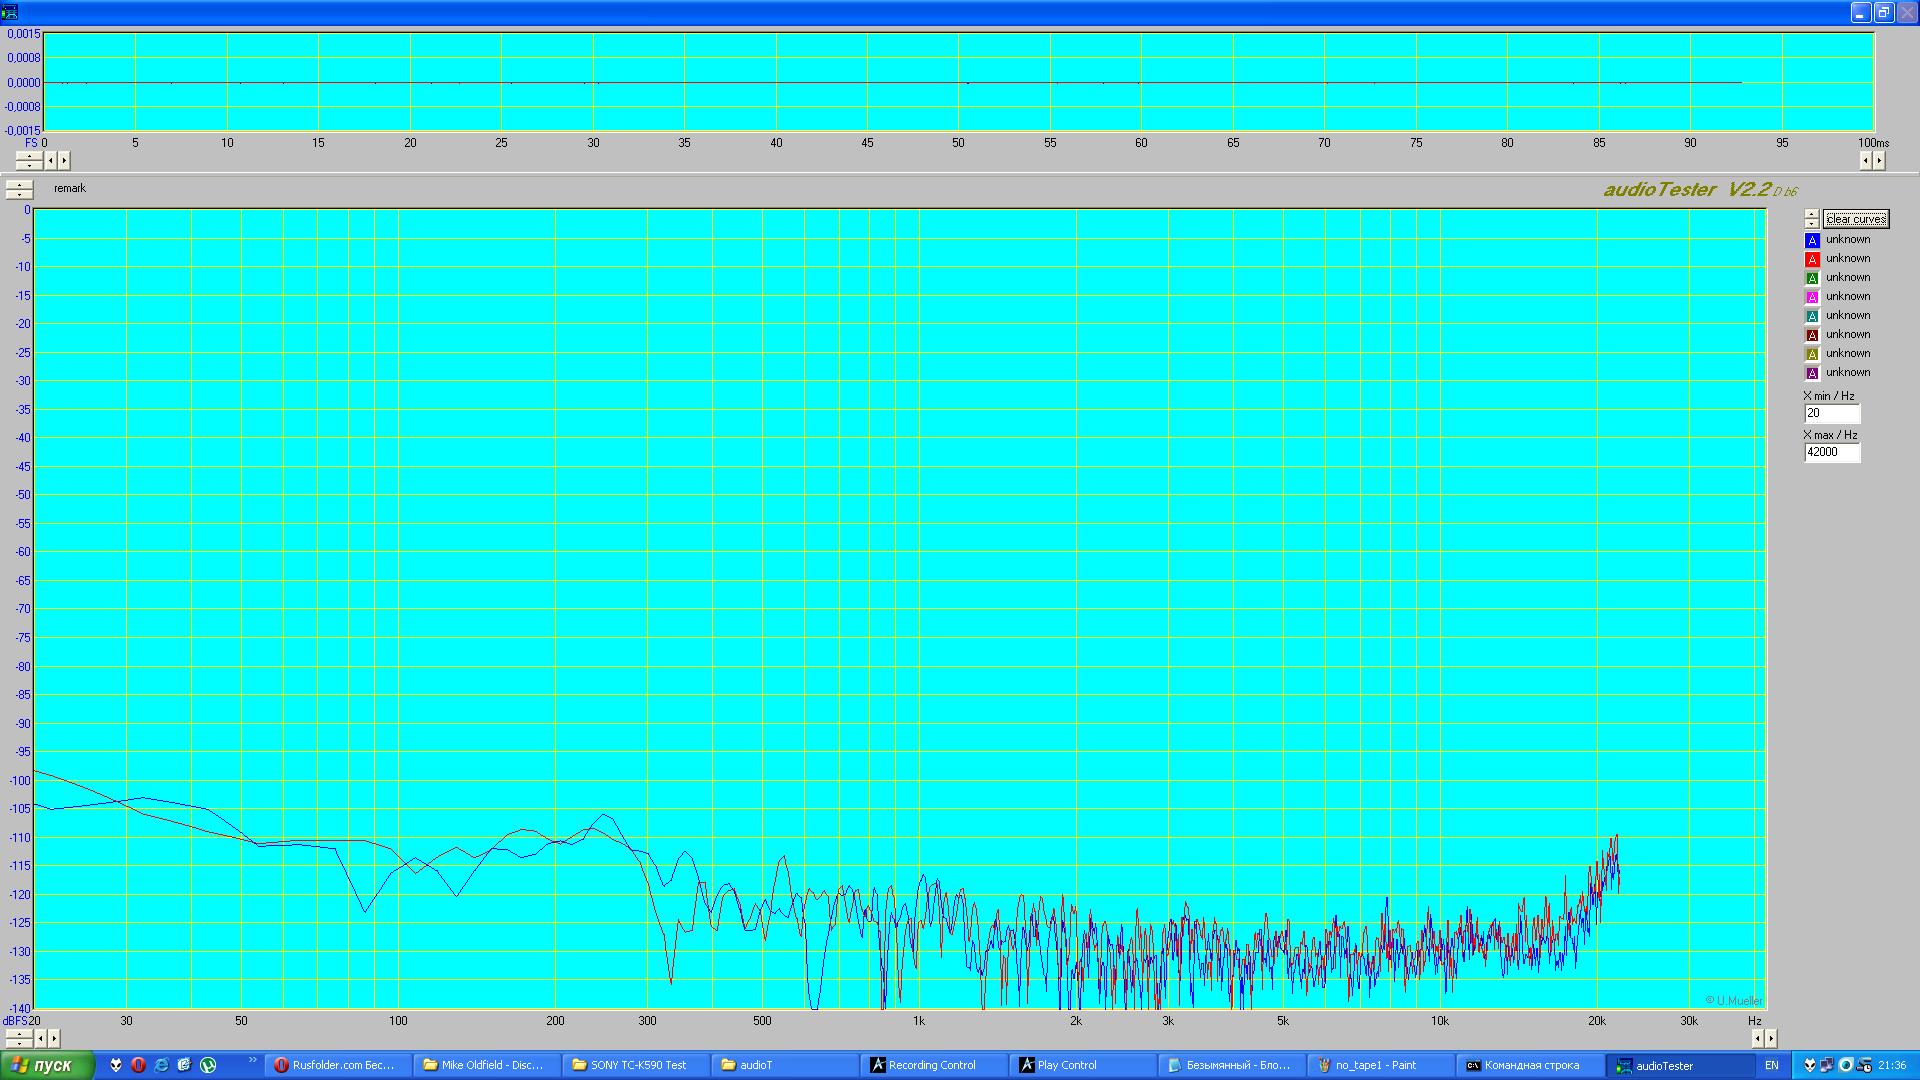Toggle the magenta curve A button
The width and height of the screenshot is (1920, 1080).
coord(1811,297)
